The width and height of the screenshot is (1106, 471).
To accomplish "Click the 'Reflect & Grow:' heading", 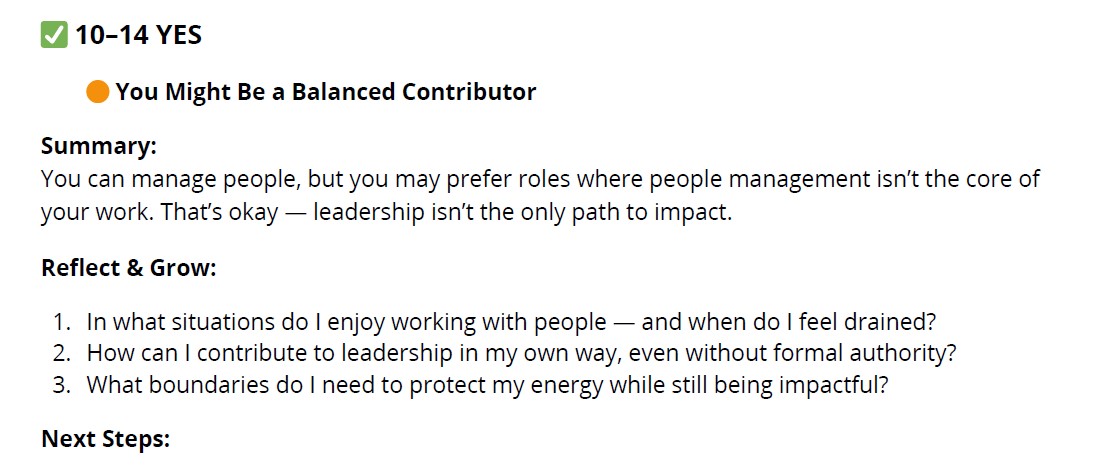I will tap(128, 268).
